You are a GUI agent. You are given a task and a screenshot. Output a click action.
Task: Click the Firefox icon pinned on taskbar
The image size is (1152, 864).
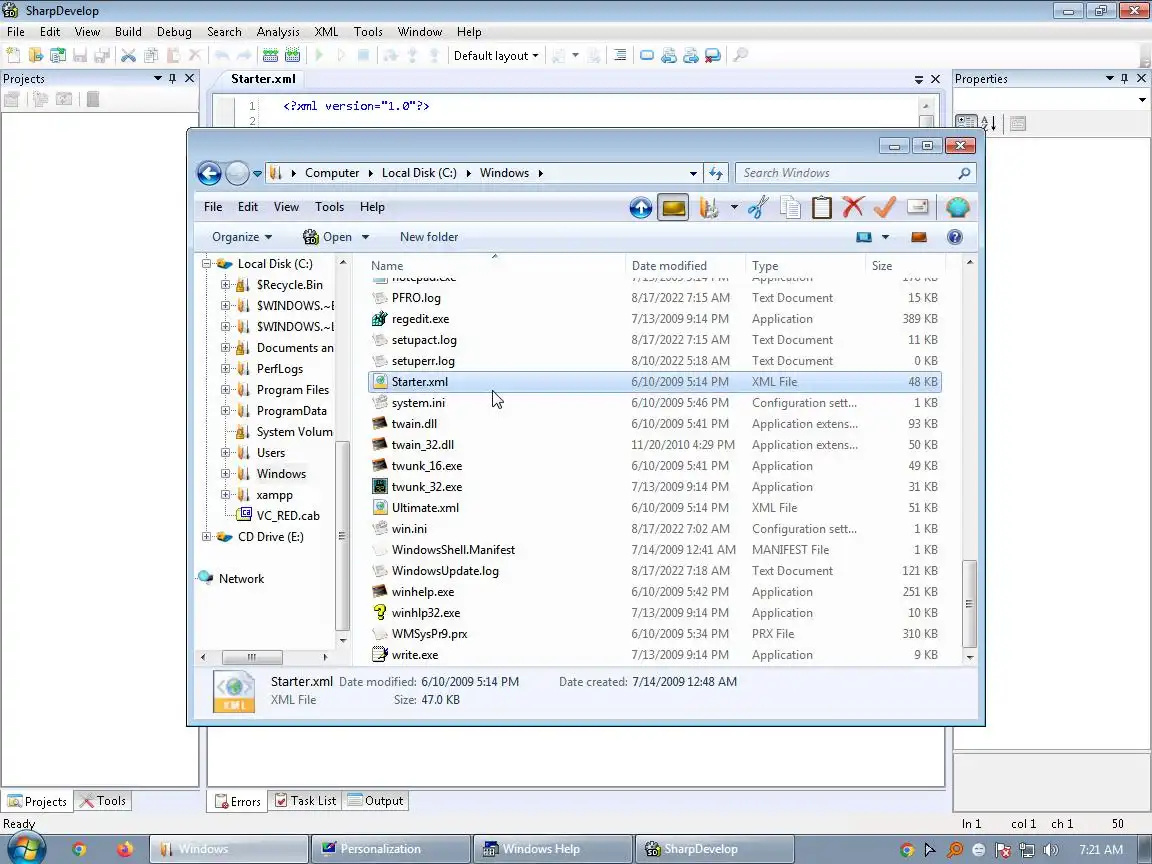coord(124,849)
